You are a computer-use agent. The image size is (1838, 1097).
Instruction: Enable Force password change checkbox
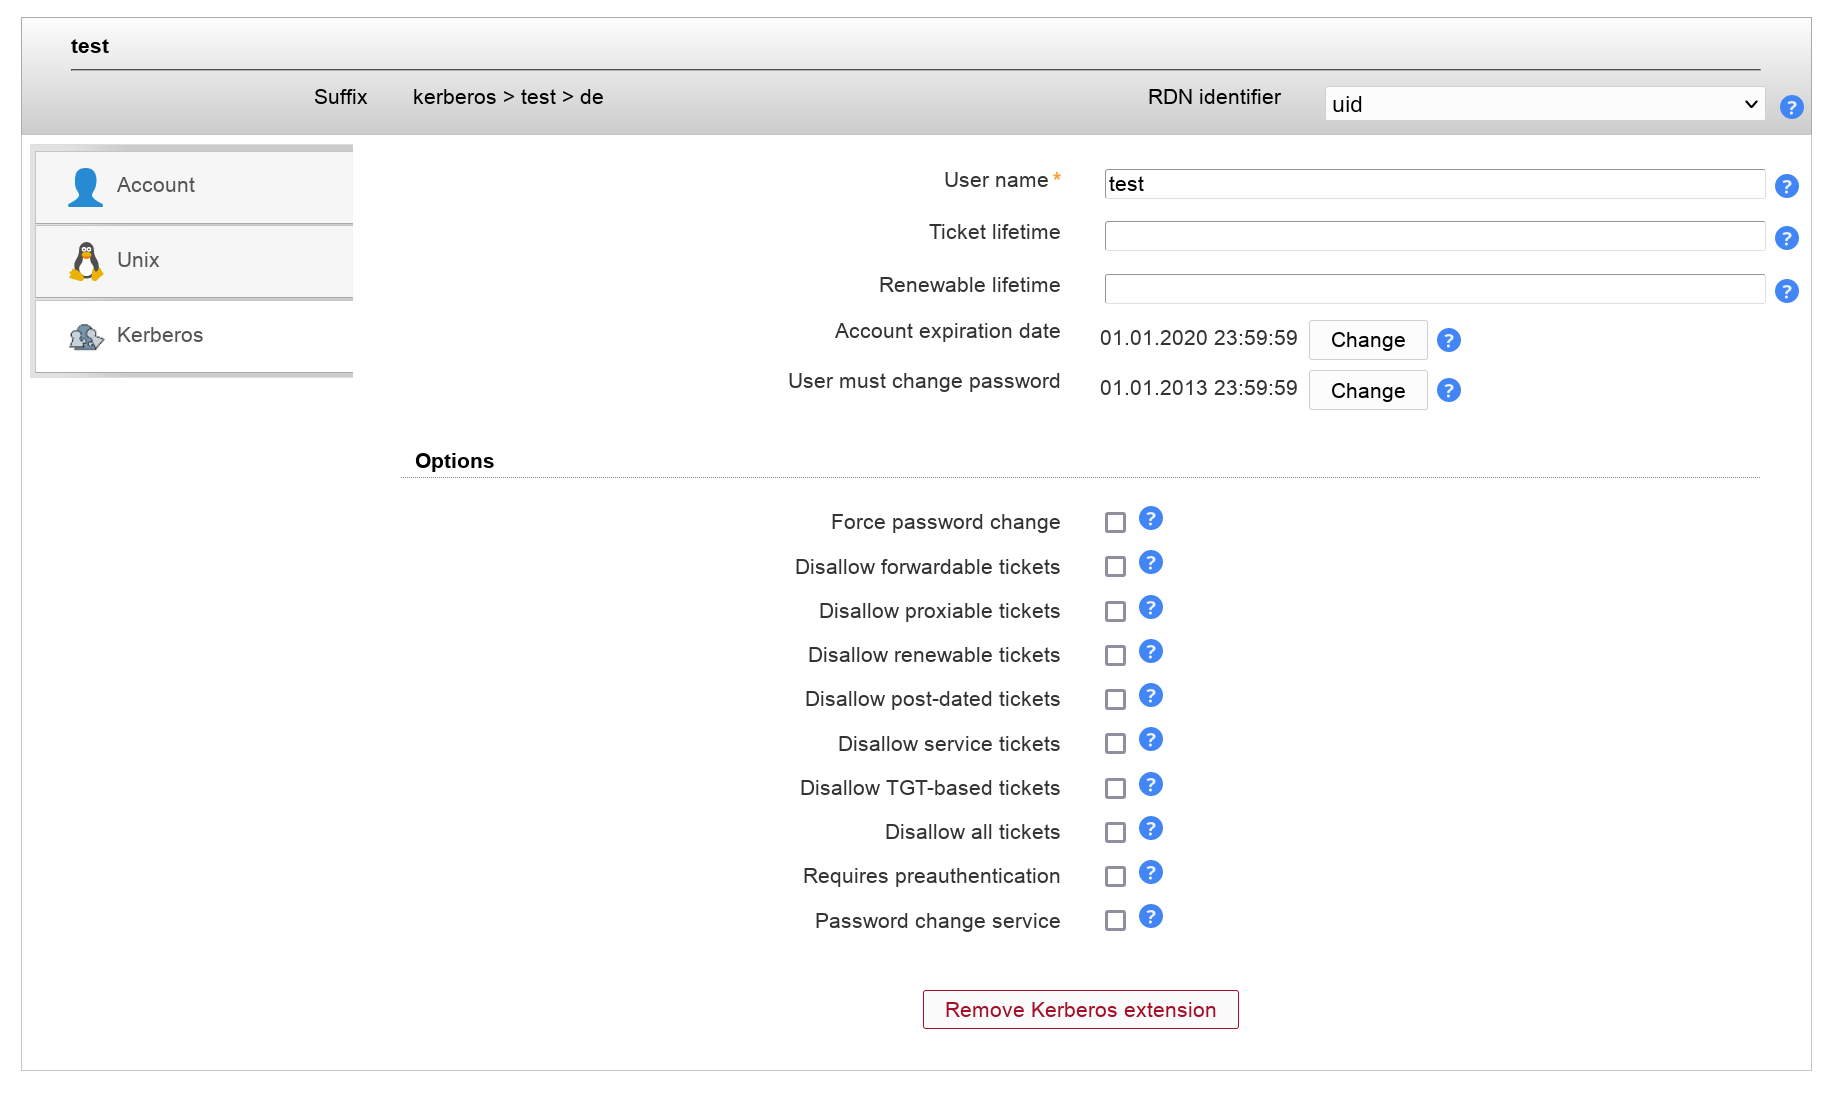tap(1115, 522)
